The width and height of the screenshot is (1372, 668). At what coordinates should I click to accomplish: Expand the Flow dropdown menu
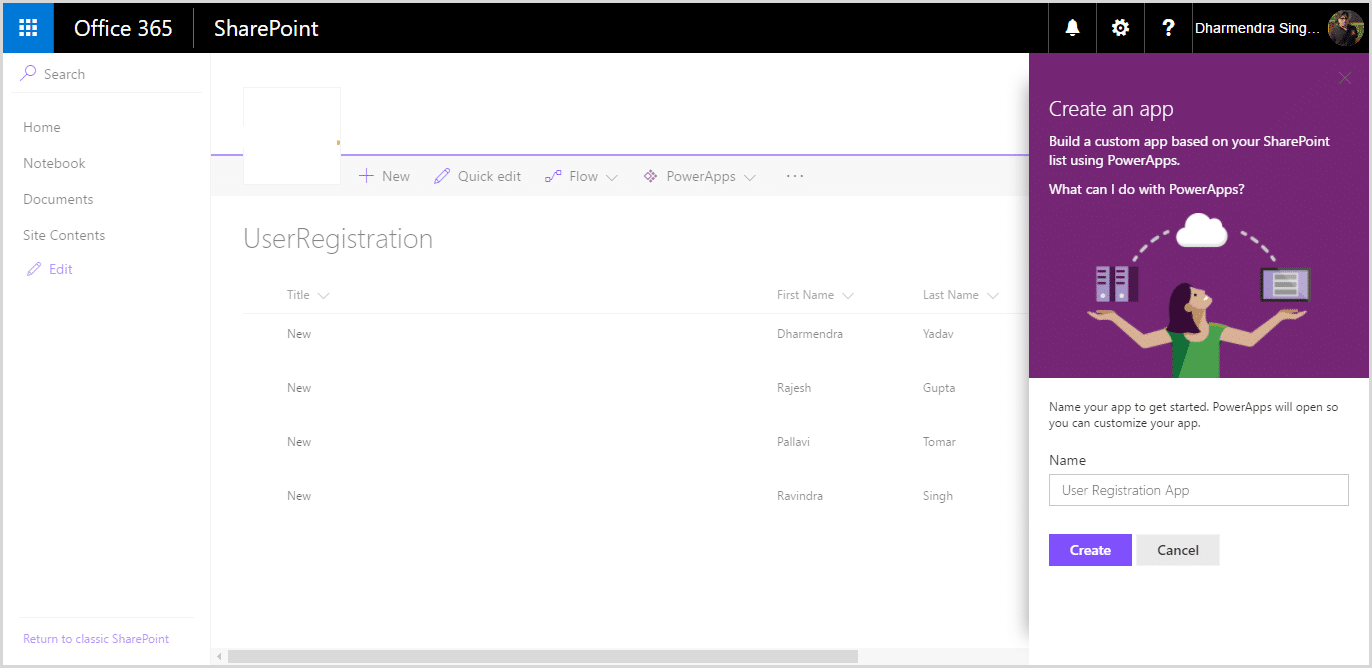[581, 176]
